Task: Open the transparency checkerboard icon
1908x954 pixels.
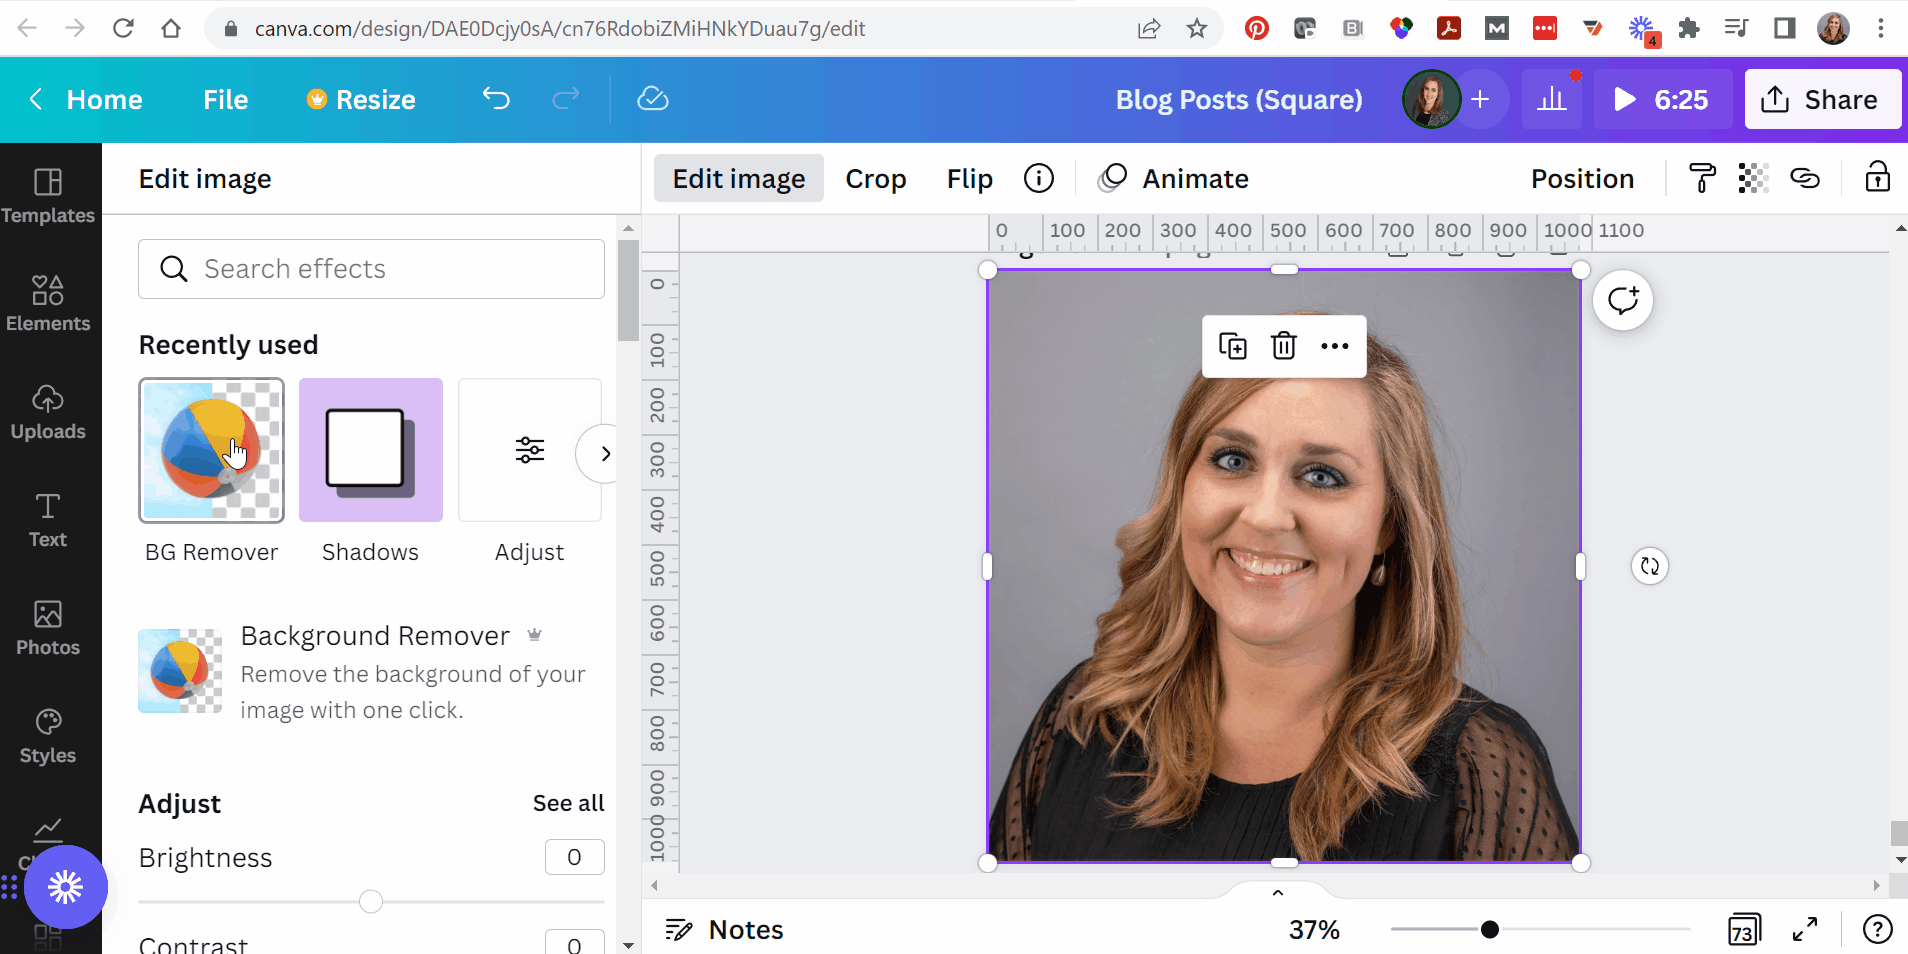Action: click(1753, 178)
